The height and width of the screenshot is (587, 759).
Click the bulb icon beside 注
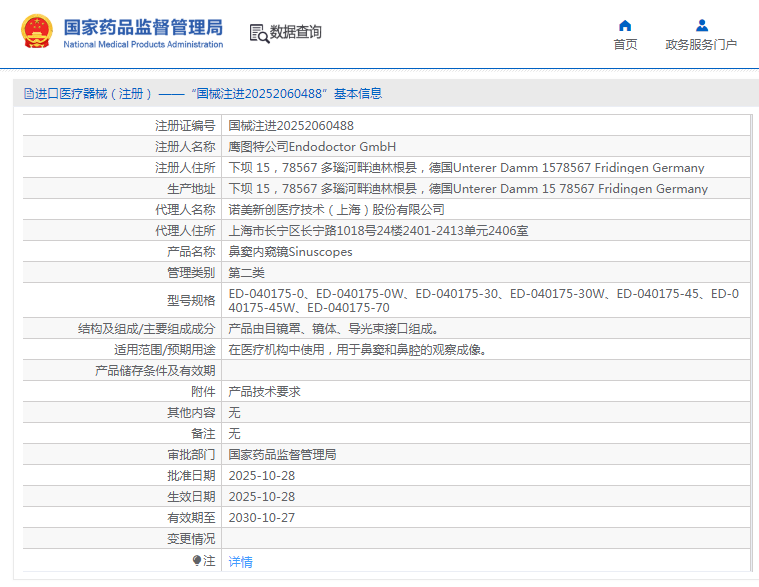(x=197, y=560)
